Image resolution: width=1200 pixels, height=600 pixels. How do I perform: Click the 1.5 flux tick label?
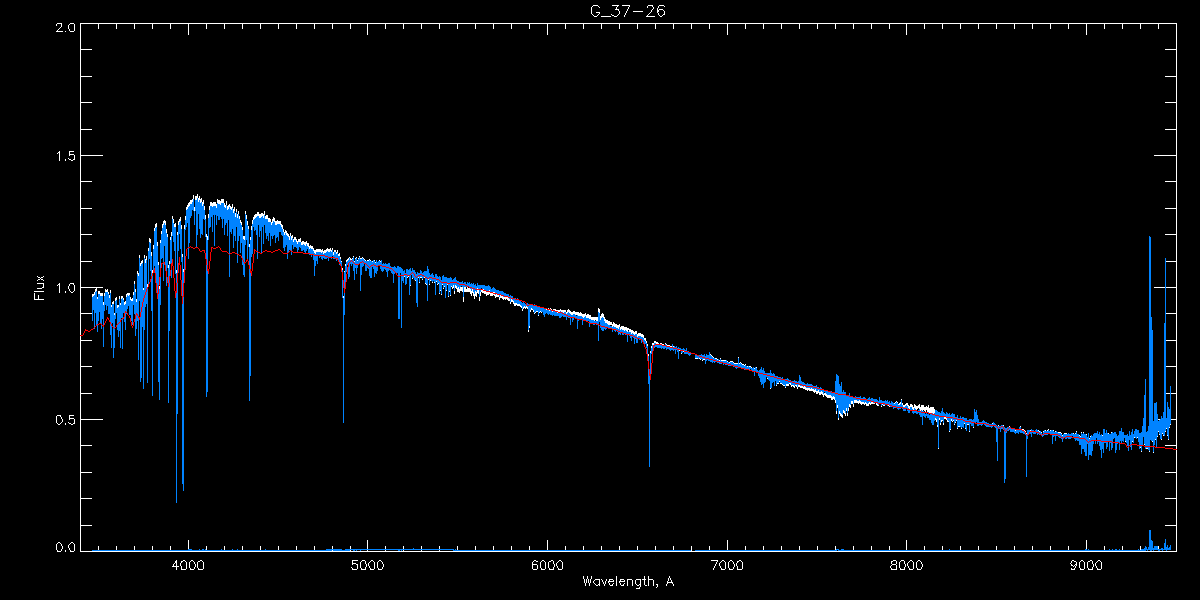click(x=65, y=157)
